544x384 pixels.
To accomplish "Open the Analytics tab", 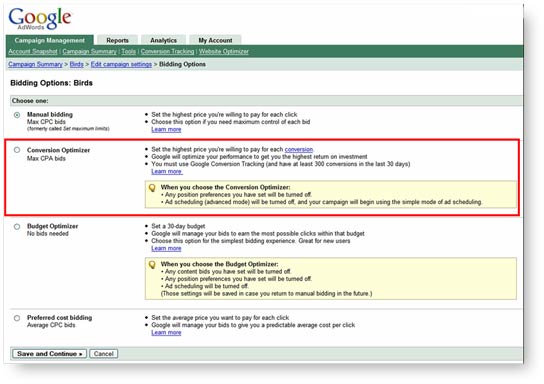I will point(163,40).
